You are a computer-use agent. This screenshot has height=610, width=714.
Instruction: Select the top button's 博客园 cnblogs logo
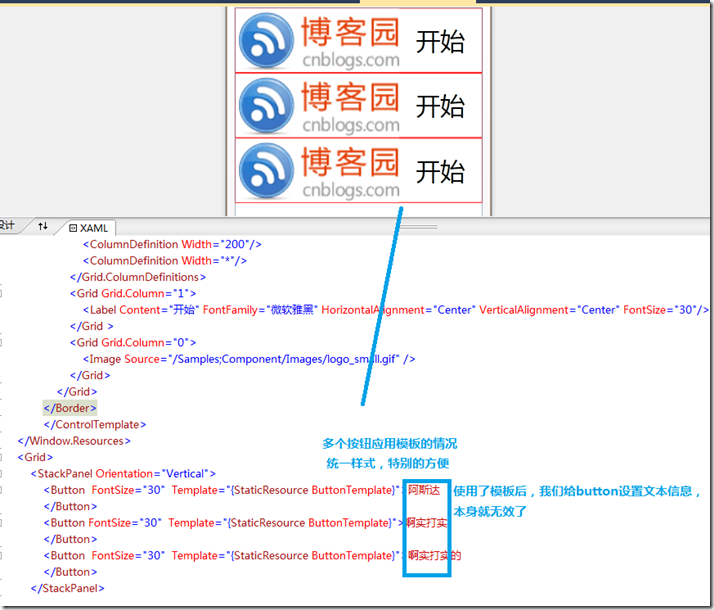click(320, 41)
